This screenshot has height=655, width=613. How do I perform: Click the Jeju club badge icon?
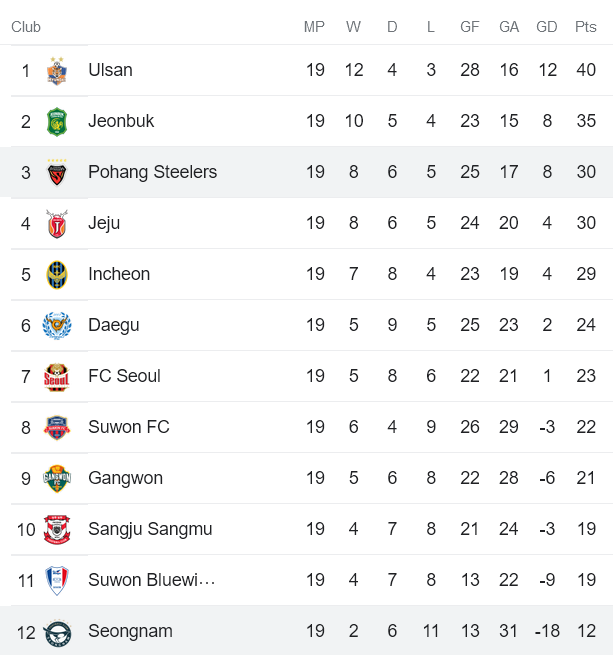(57, 224)
